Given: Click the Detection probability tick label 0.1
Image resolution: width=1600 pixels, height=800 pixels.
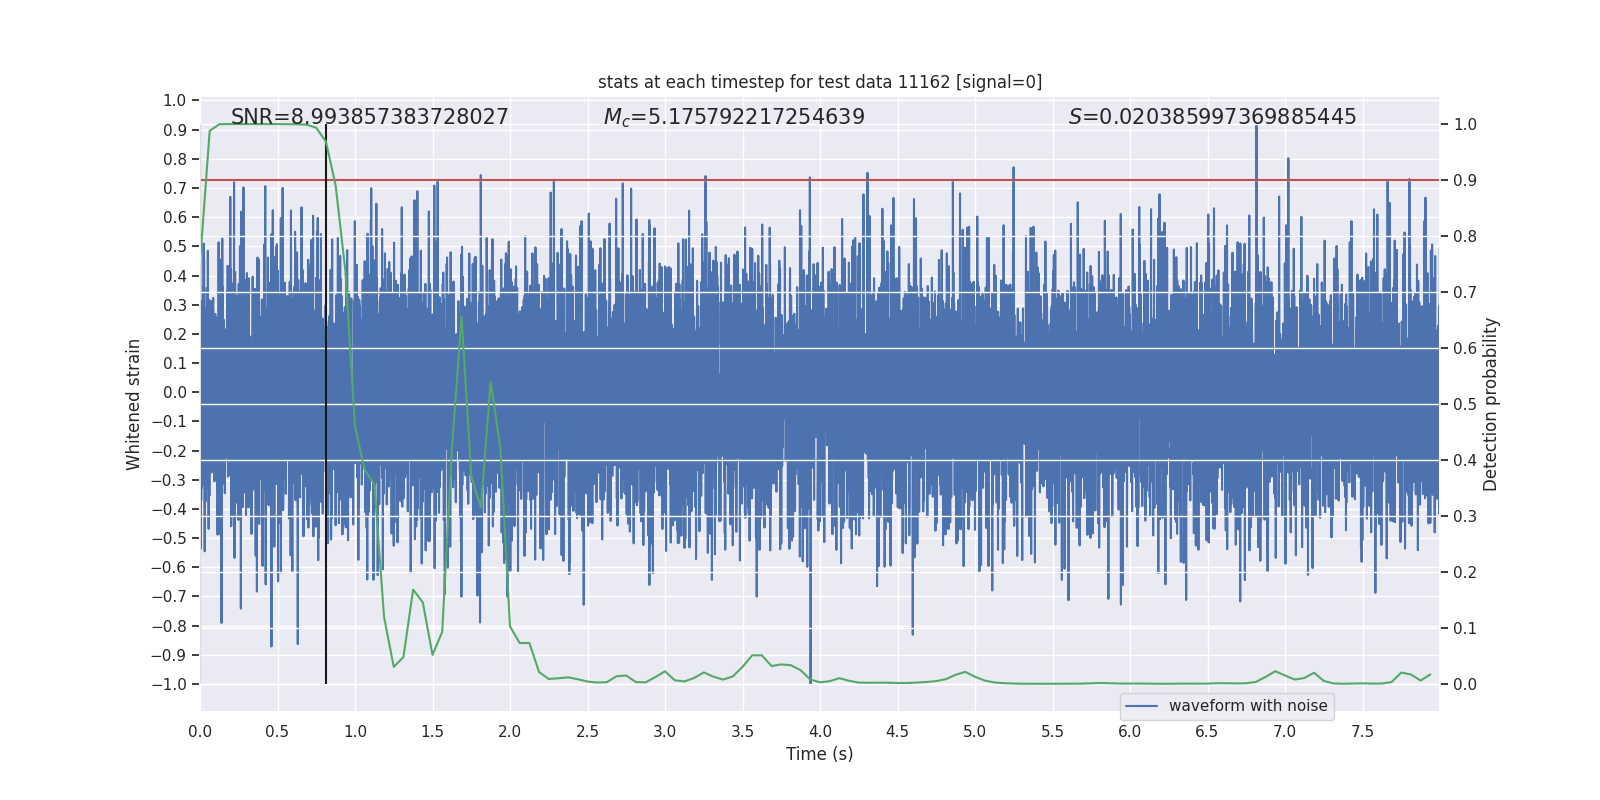Looking at the screenshot, I should coord(1465,629).
